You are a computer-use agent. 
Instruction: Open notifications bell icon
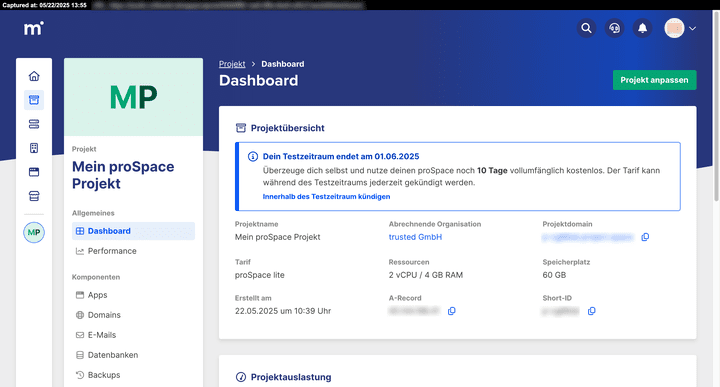[x=642, y=28]
